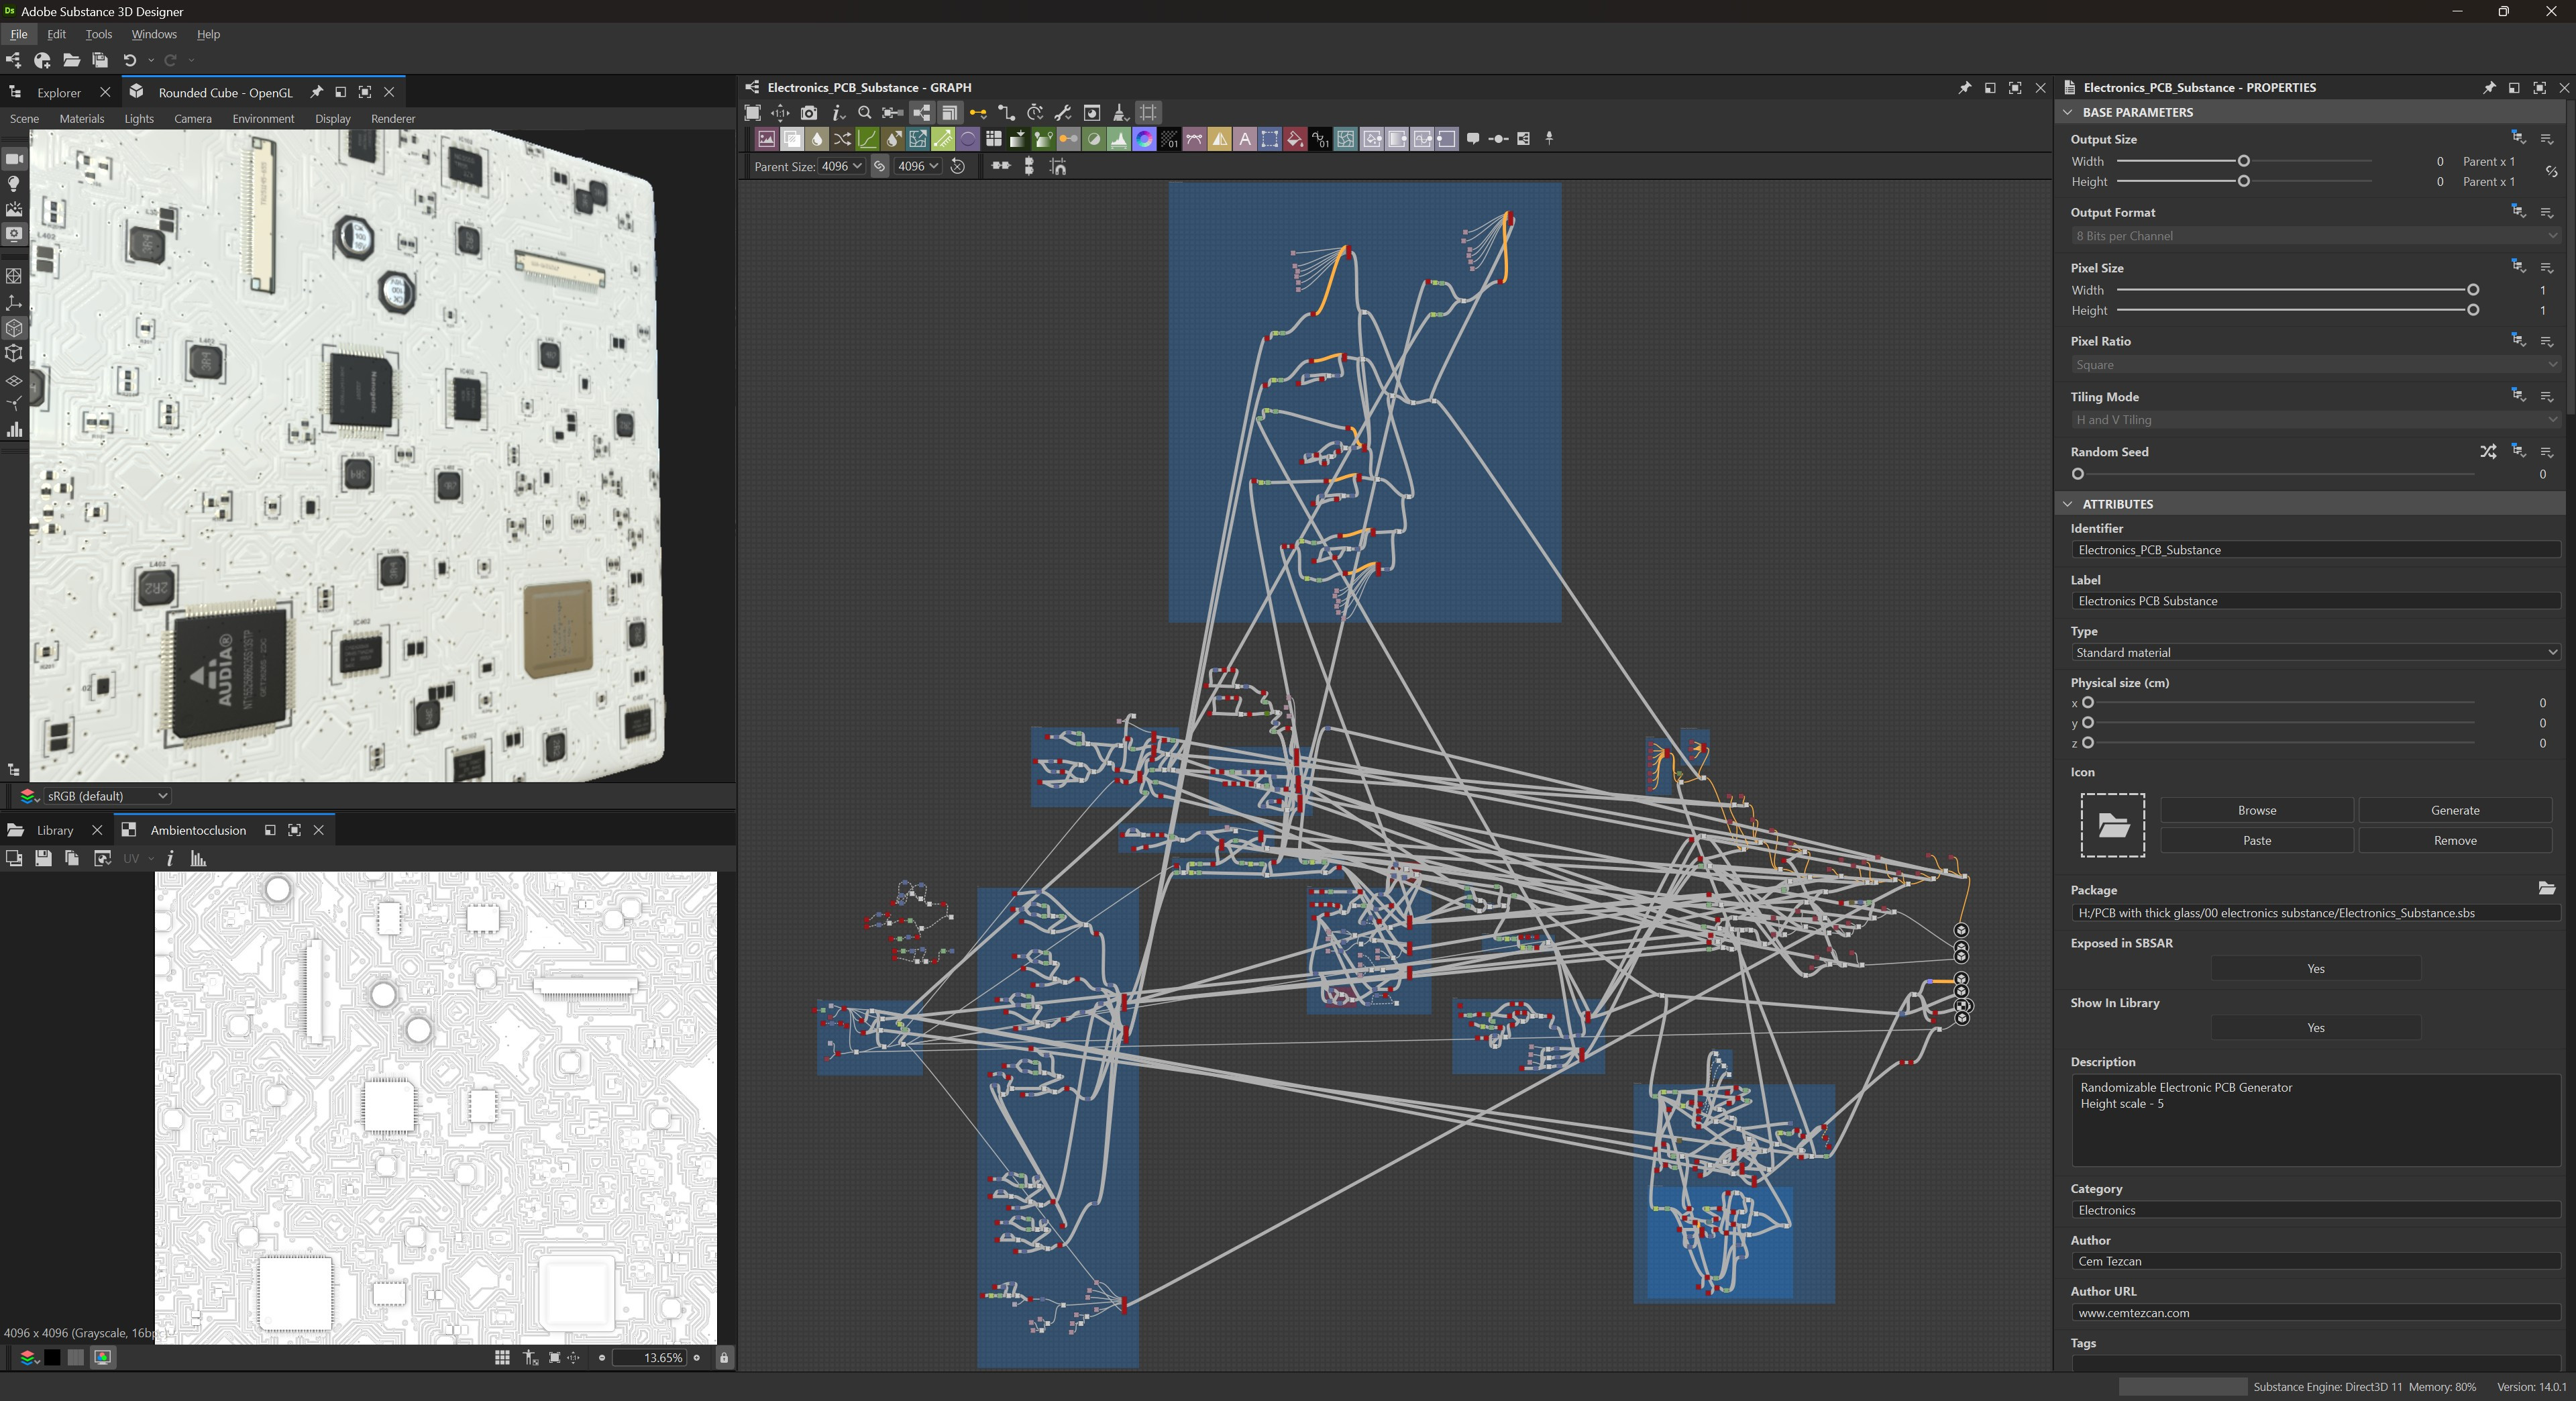Save the 2D view image with the disk icon
The width and height of the screenshot is (2576, 1401).
(43, 858)
